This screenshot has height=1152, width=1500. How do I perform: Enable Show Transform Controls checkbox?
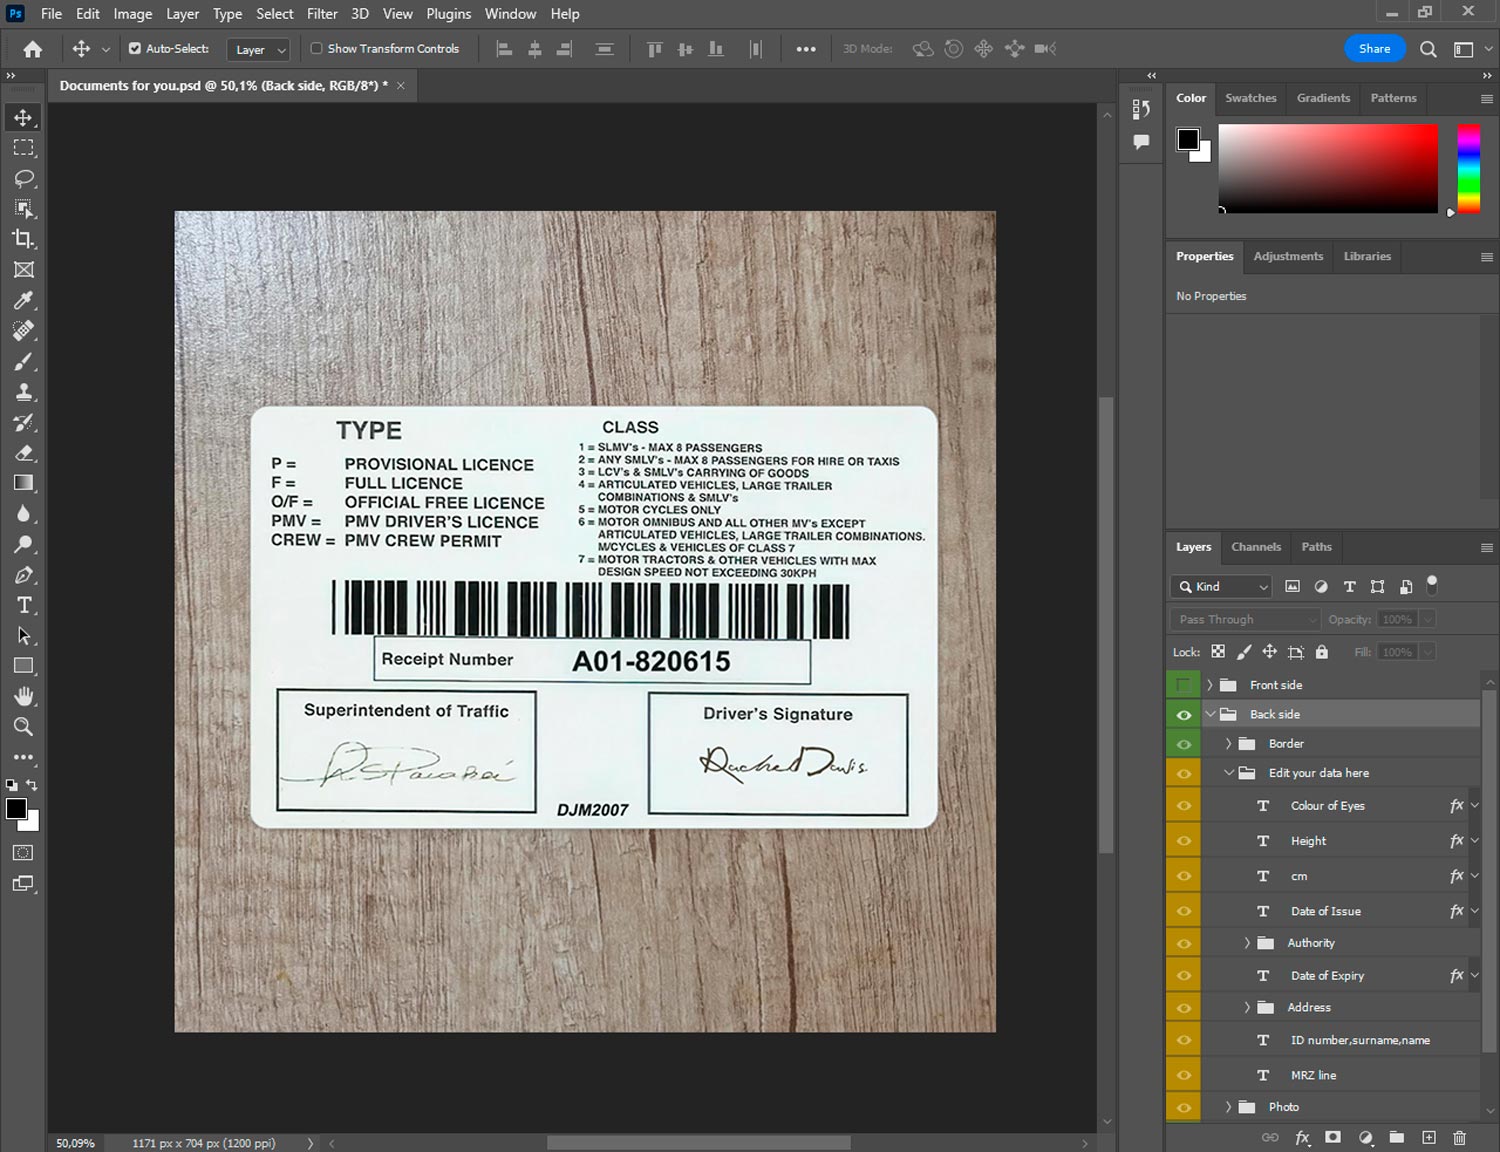click(317, 48)
